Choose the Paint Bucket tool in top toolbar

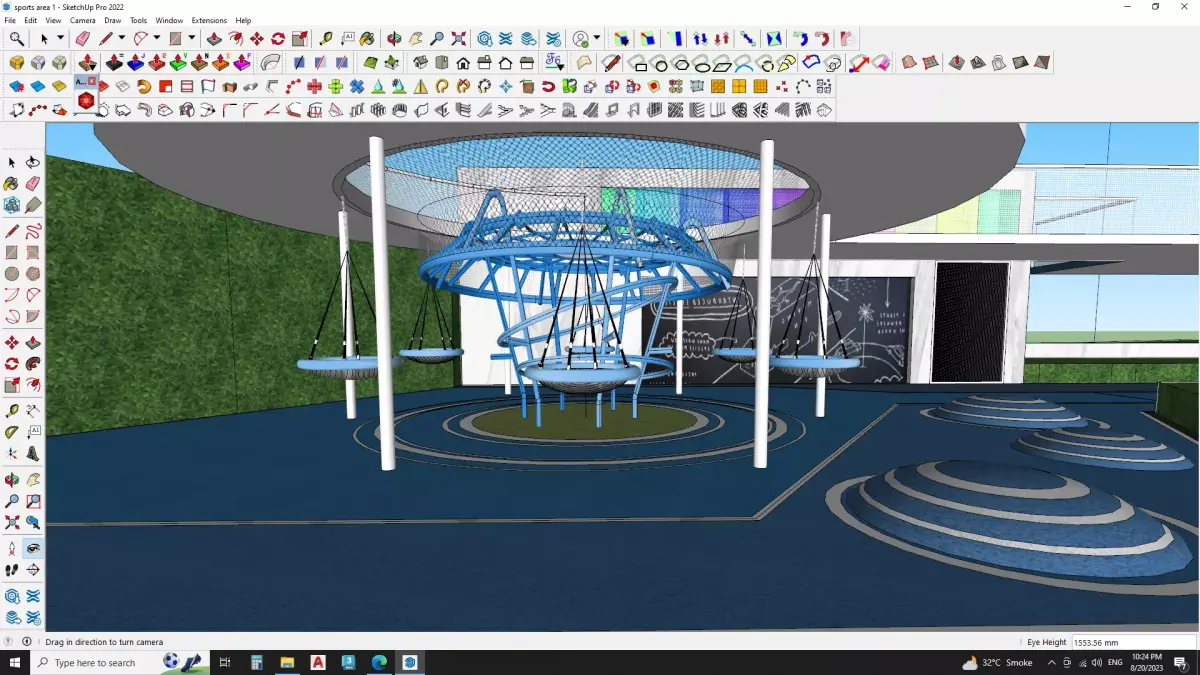[368, 38]
